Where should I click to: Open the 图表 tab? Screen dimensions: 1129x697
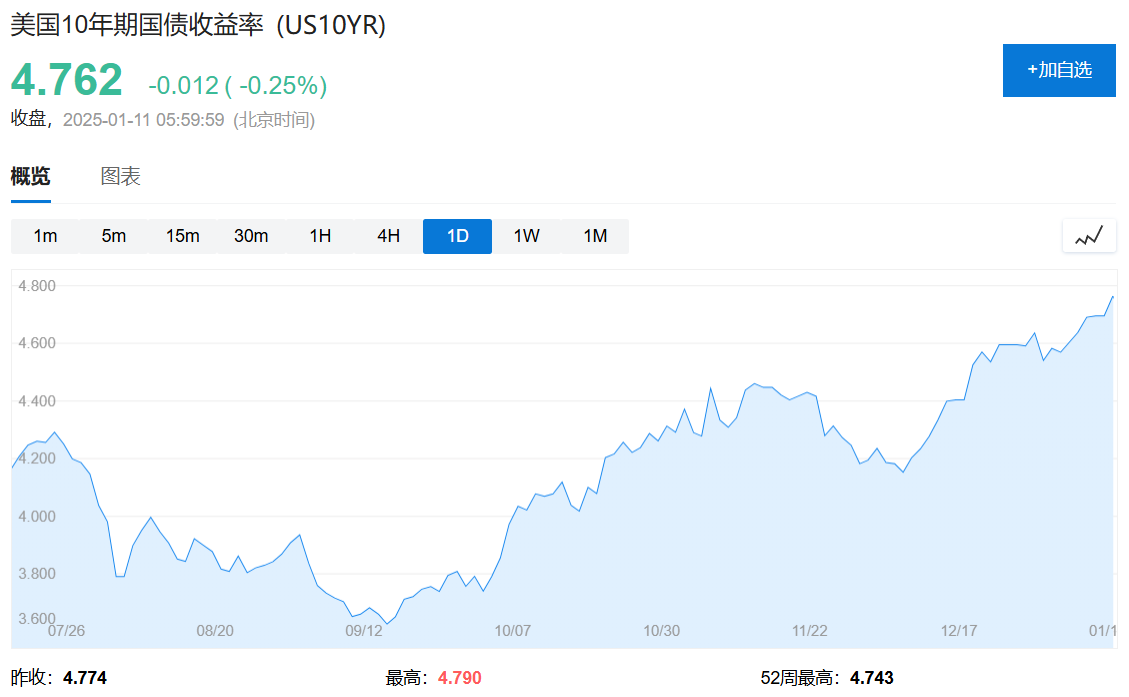(x=120, y=177)
